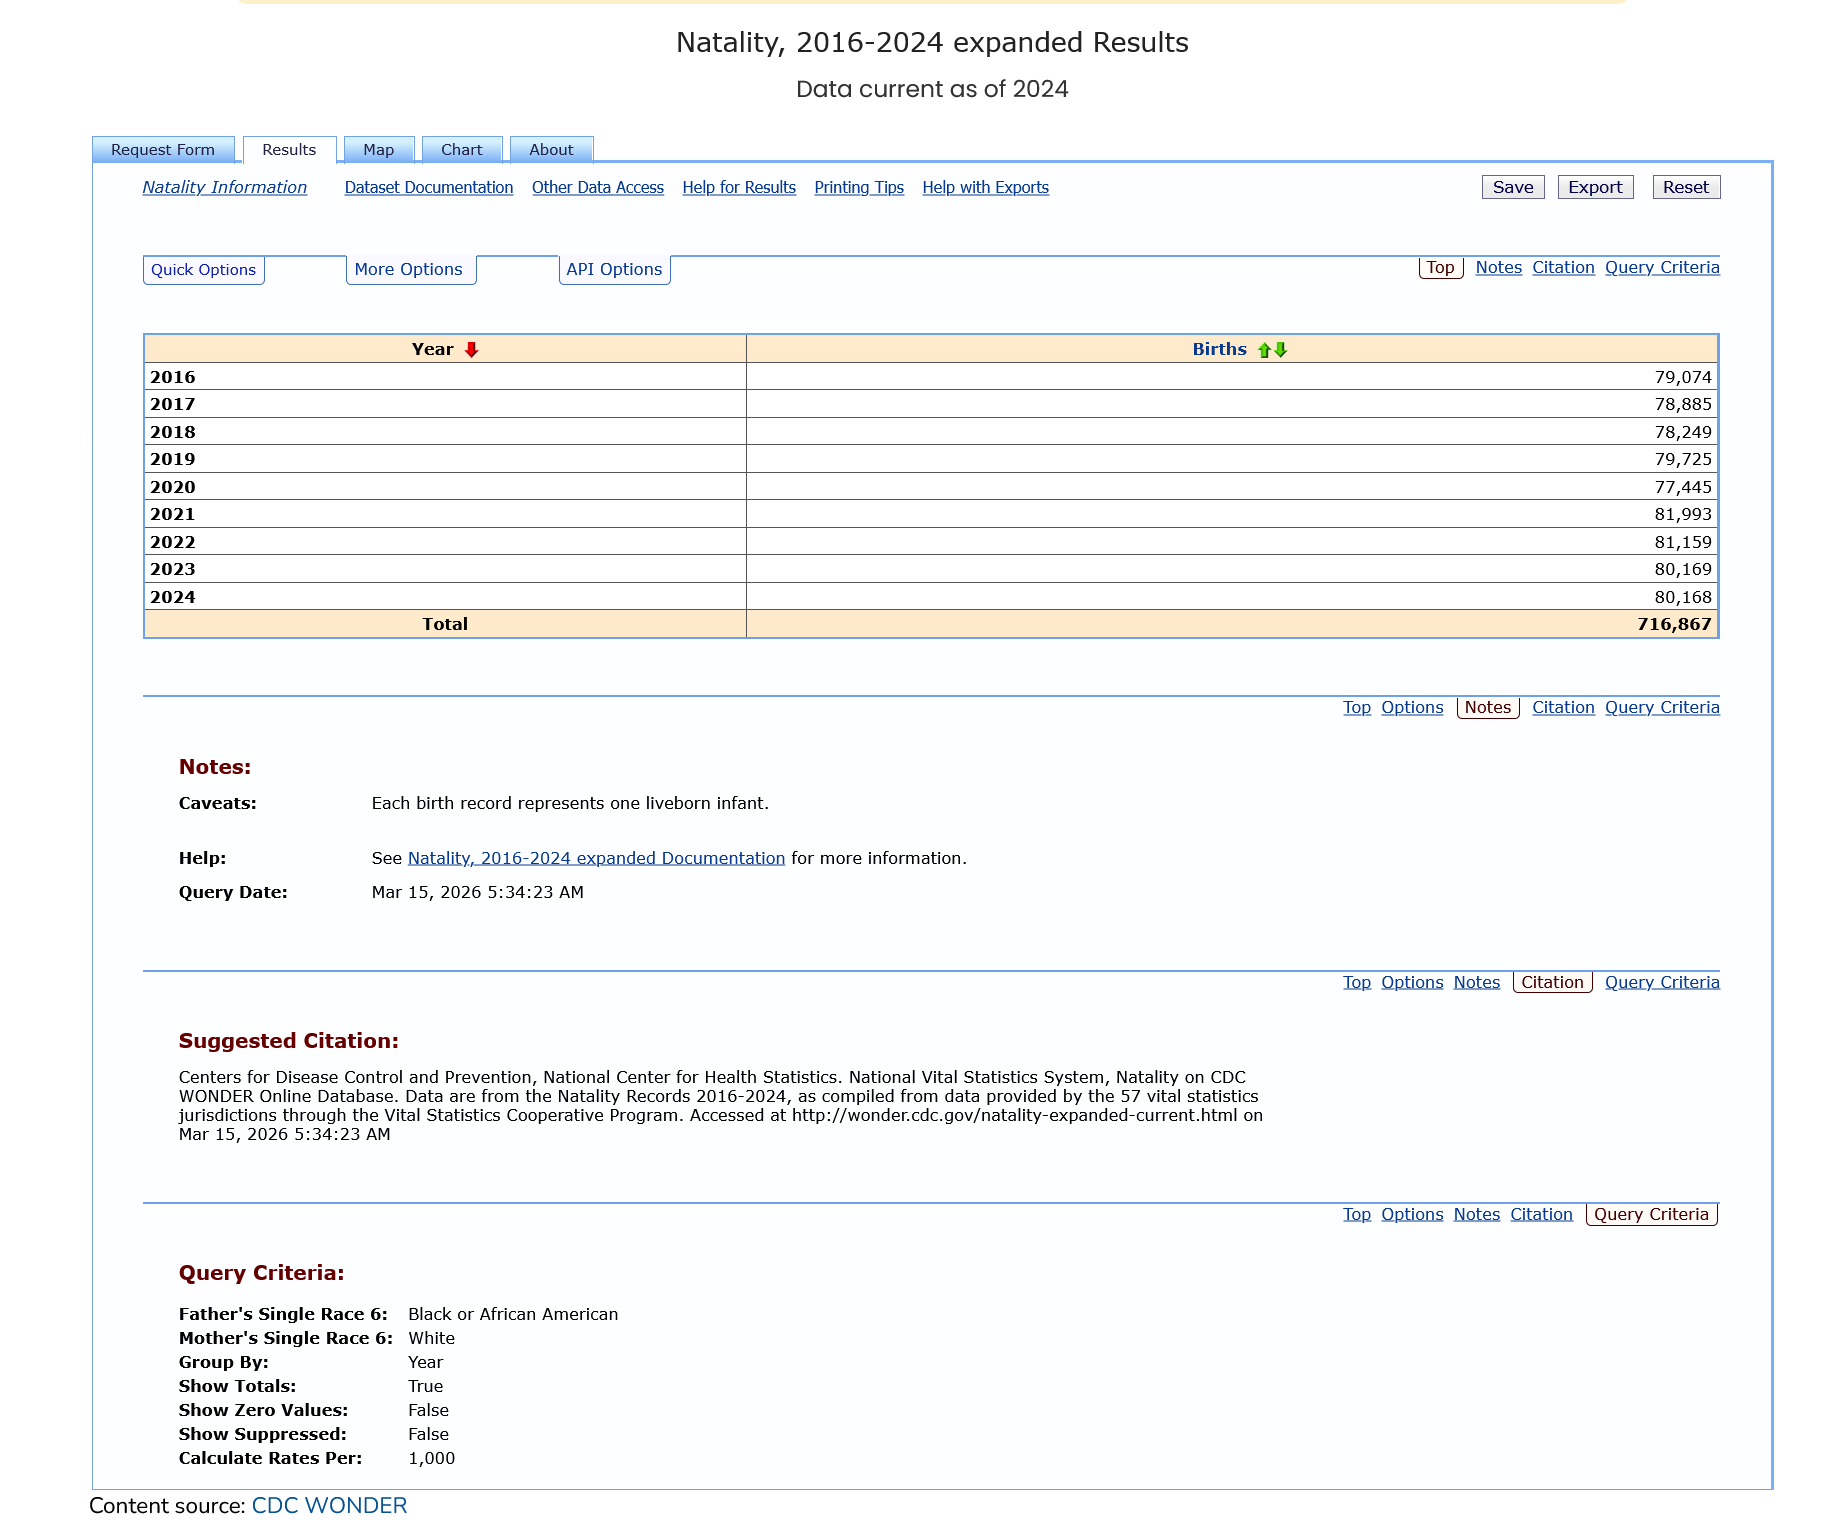Open the Request Form tab

coord(163,150)
